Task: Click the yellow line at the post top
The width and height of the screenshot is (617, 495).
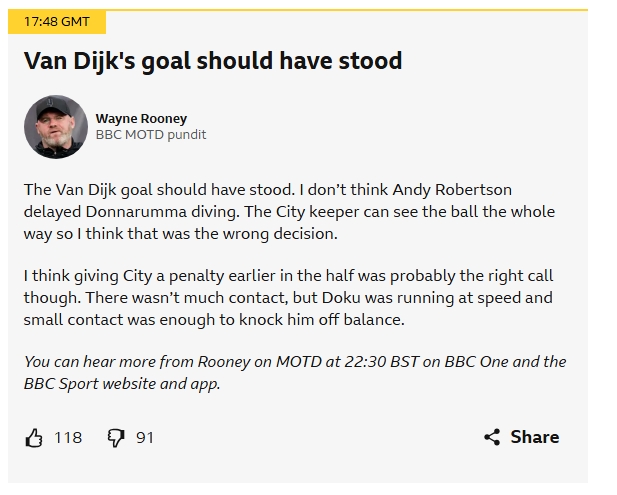Action: (x=298, y=9)
